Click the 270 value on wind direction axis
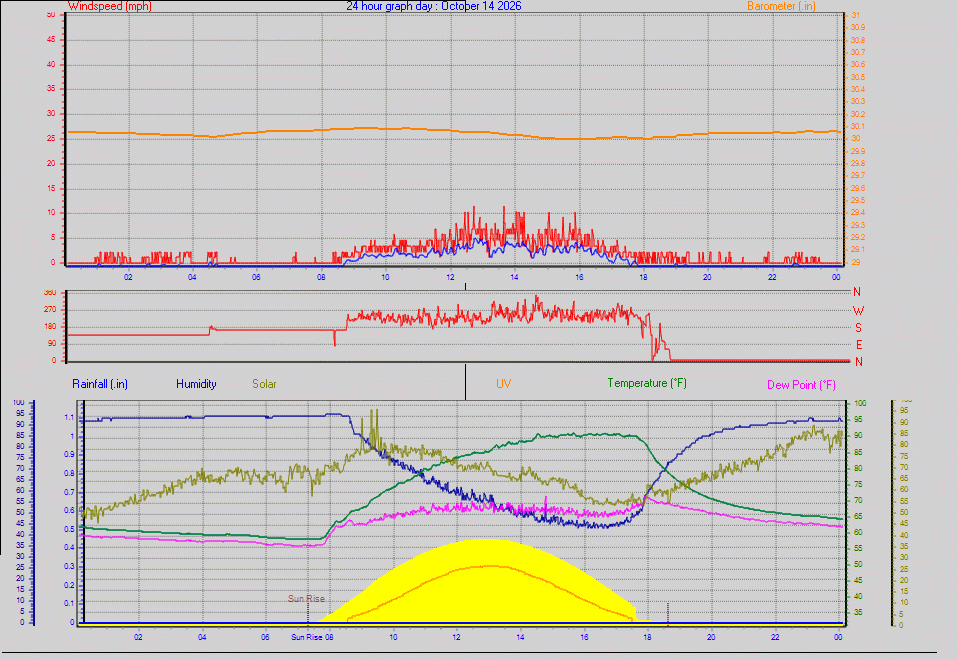This screenshot has height=660, width=957. coord(50,310)
